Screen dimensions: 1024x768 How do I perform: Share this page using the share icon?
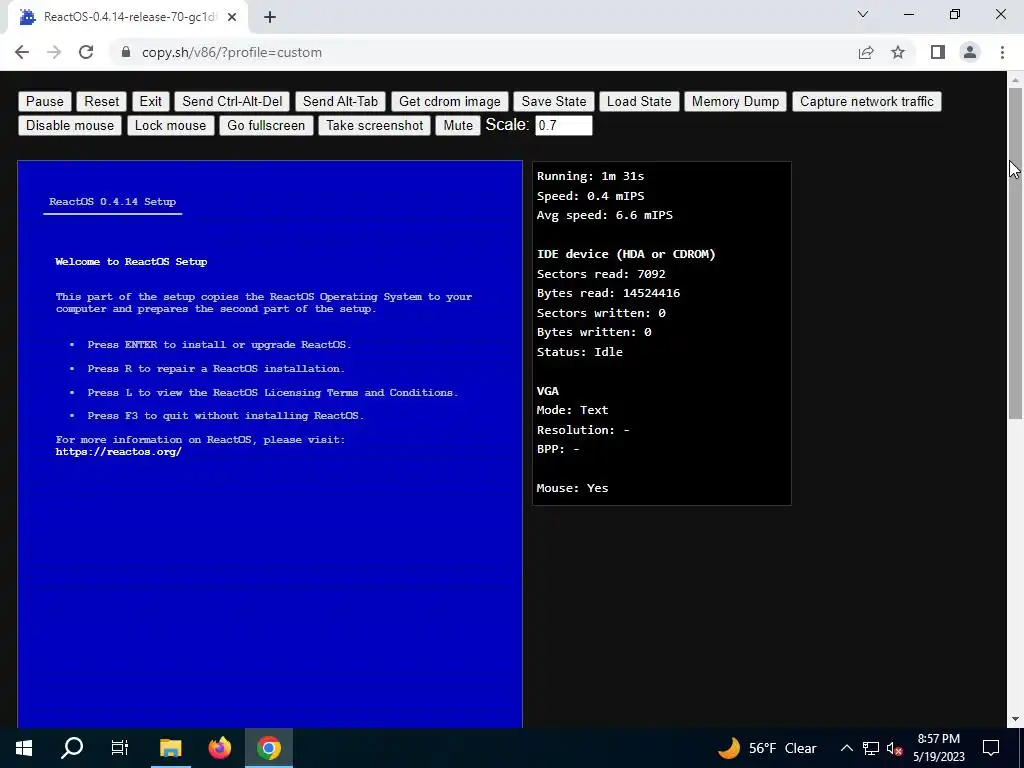866,52
